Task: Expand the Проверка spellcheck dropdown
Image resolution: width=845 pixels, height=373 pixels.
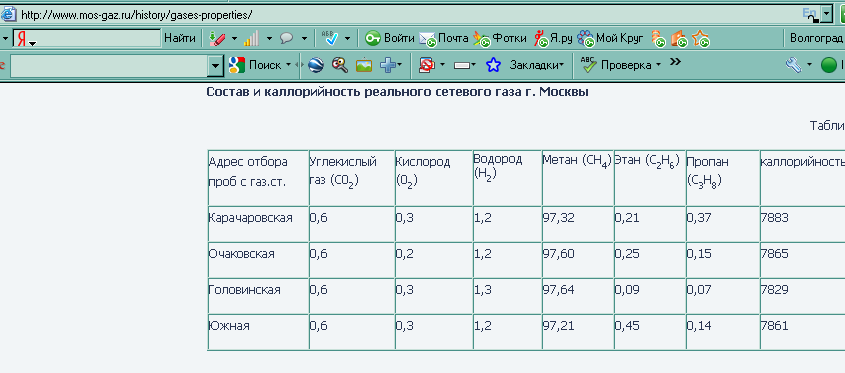Action: (658, 65)
